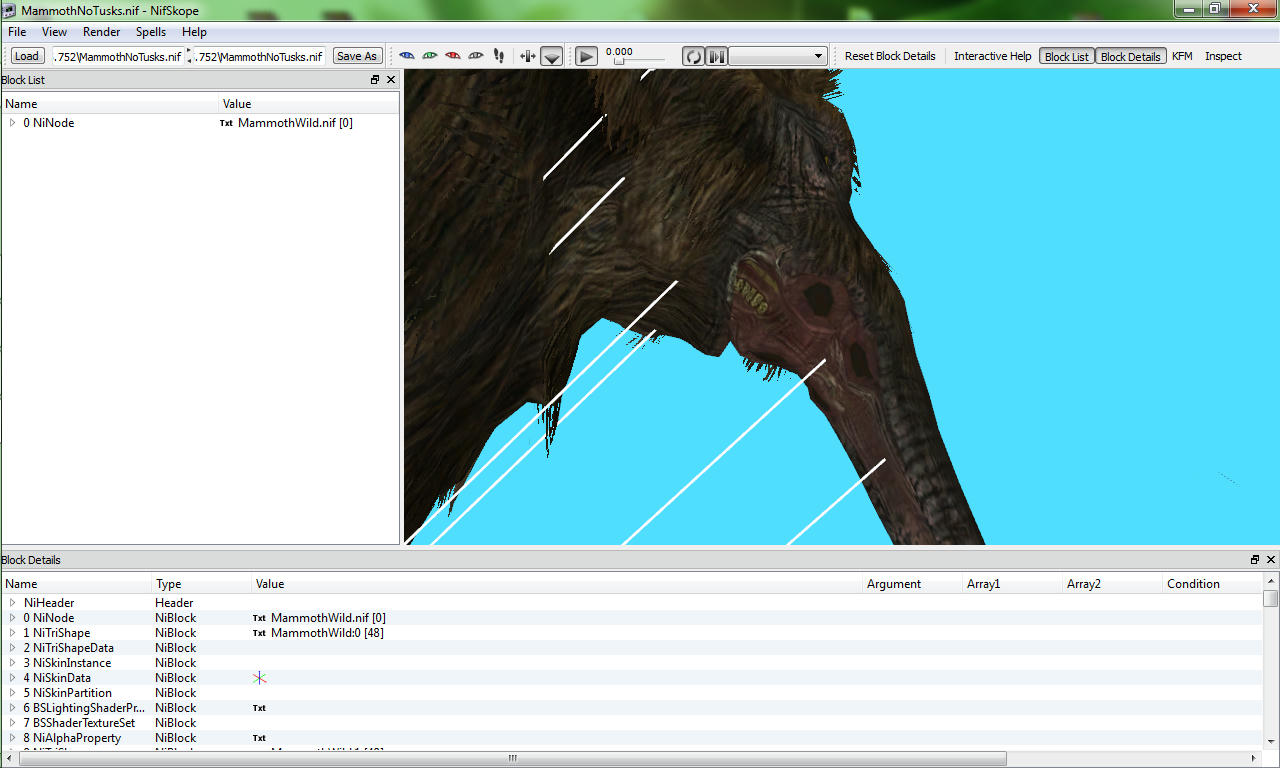Close the Block Details panel

click(1271, 560)
